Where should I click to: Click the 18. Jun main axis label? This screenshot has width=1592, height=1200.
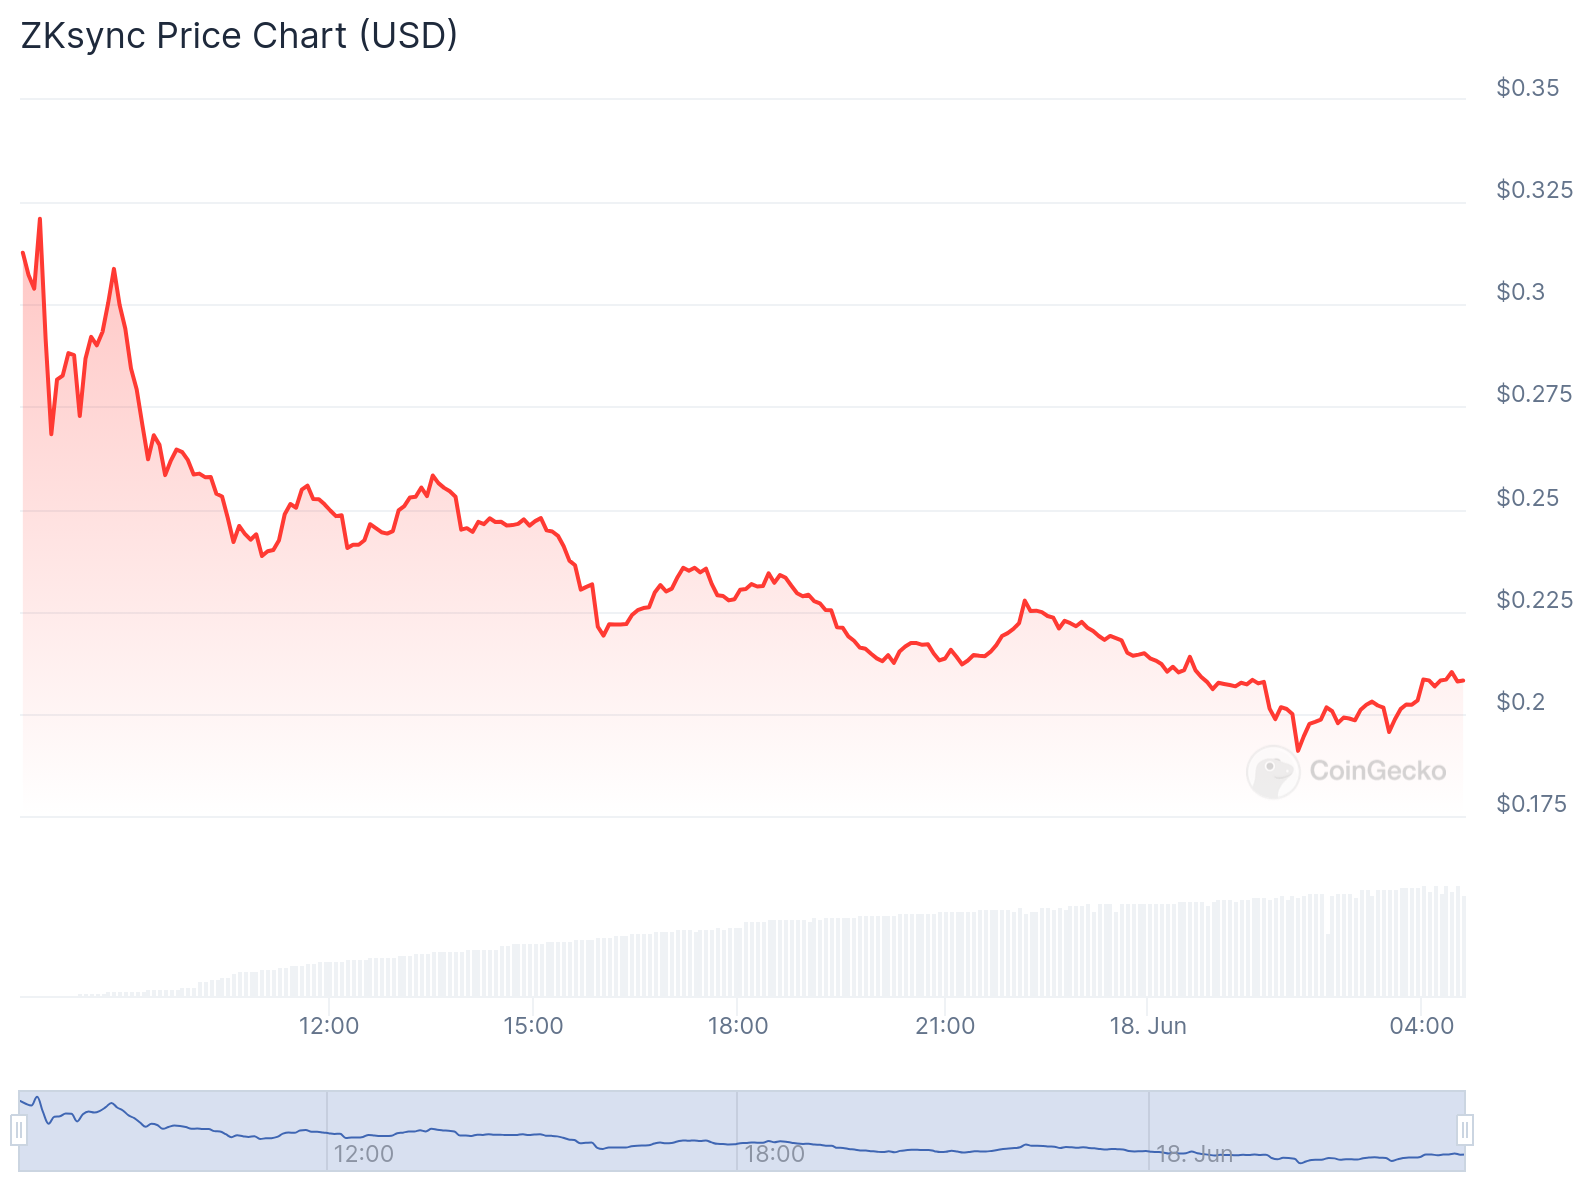pyautogui.click(x=1148, y=1026)
